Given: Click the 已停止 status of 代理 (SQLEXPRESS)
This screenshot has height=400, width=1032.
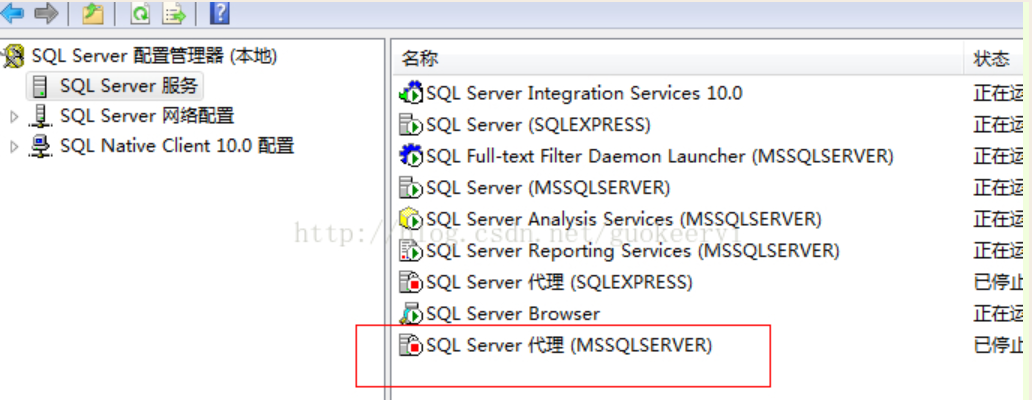Looking at the screenshot, I should tap(998, 282).
